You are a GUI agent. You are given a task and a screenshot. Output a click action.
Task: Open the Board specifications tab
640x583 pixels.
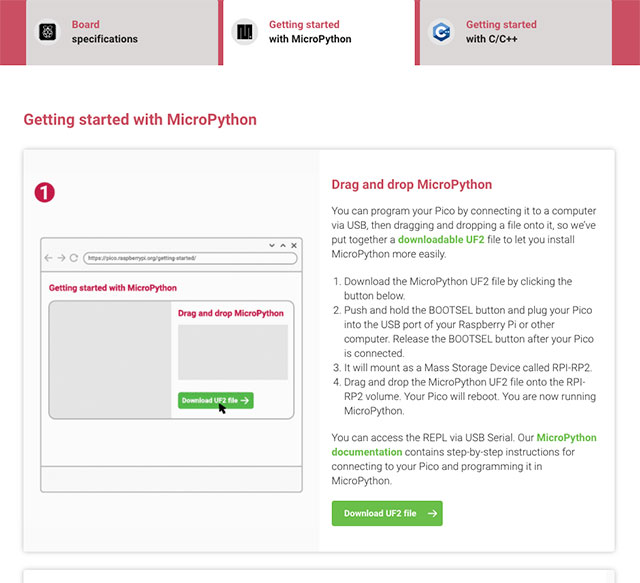tap(104, 32)
